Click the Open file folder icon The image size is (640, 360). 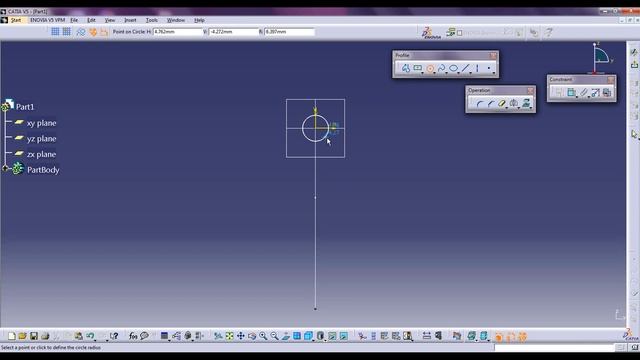22,336
